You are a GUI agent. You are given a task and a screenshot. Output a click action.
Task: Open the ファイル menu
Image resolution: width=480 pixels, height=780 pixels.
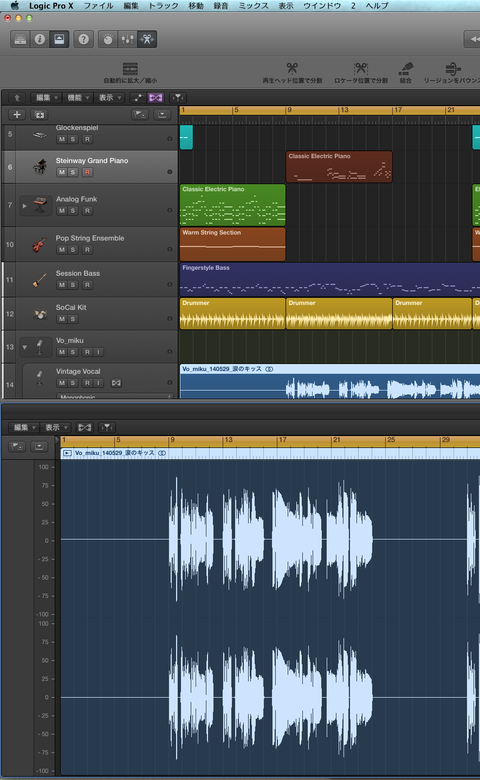98,5
